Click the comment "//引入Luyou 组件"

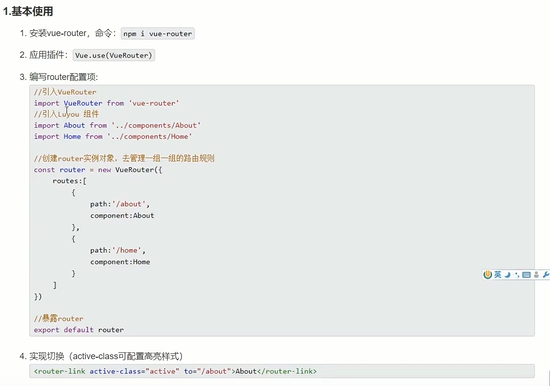[66, 114]
